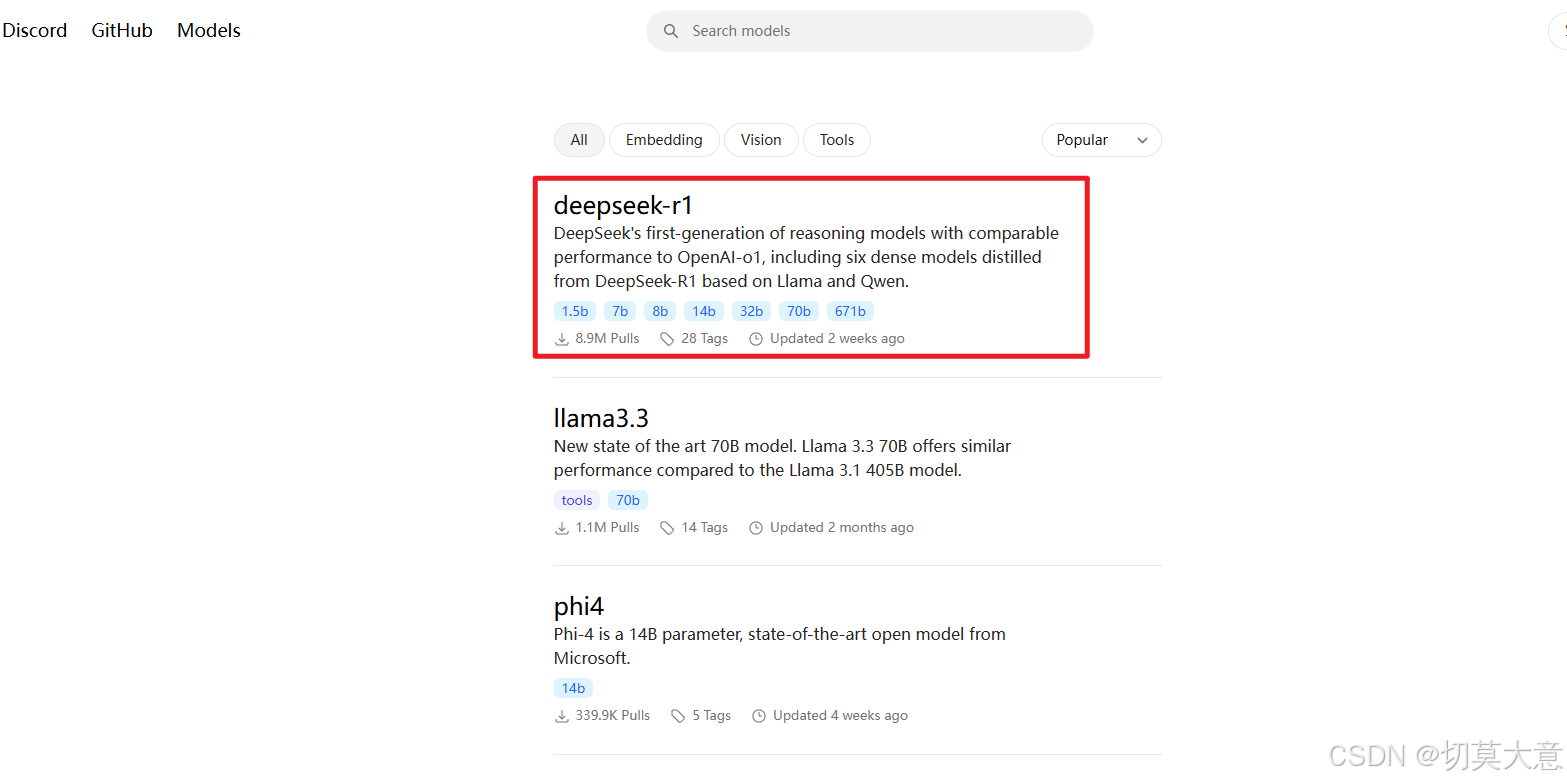Click the 14b tag of phi4
Screen dimensions: 1567x783
(573, 688)
